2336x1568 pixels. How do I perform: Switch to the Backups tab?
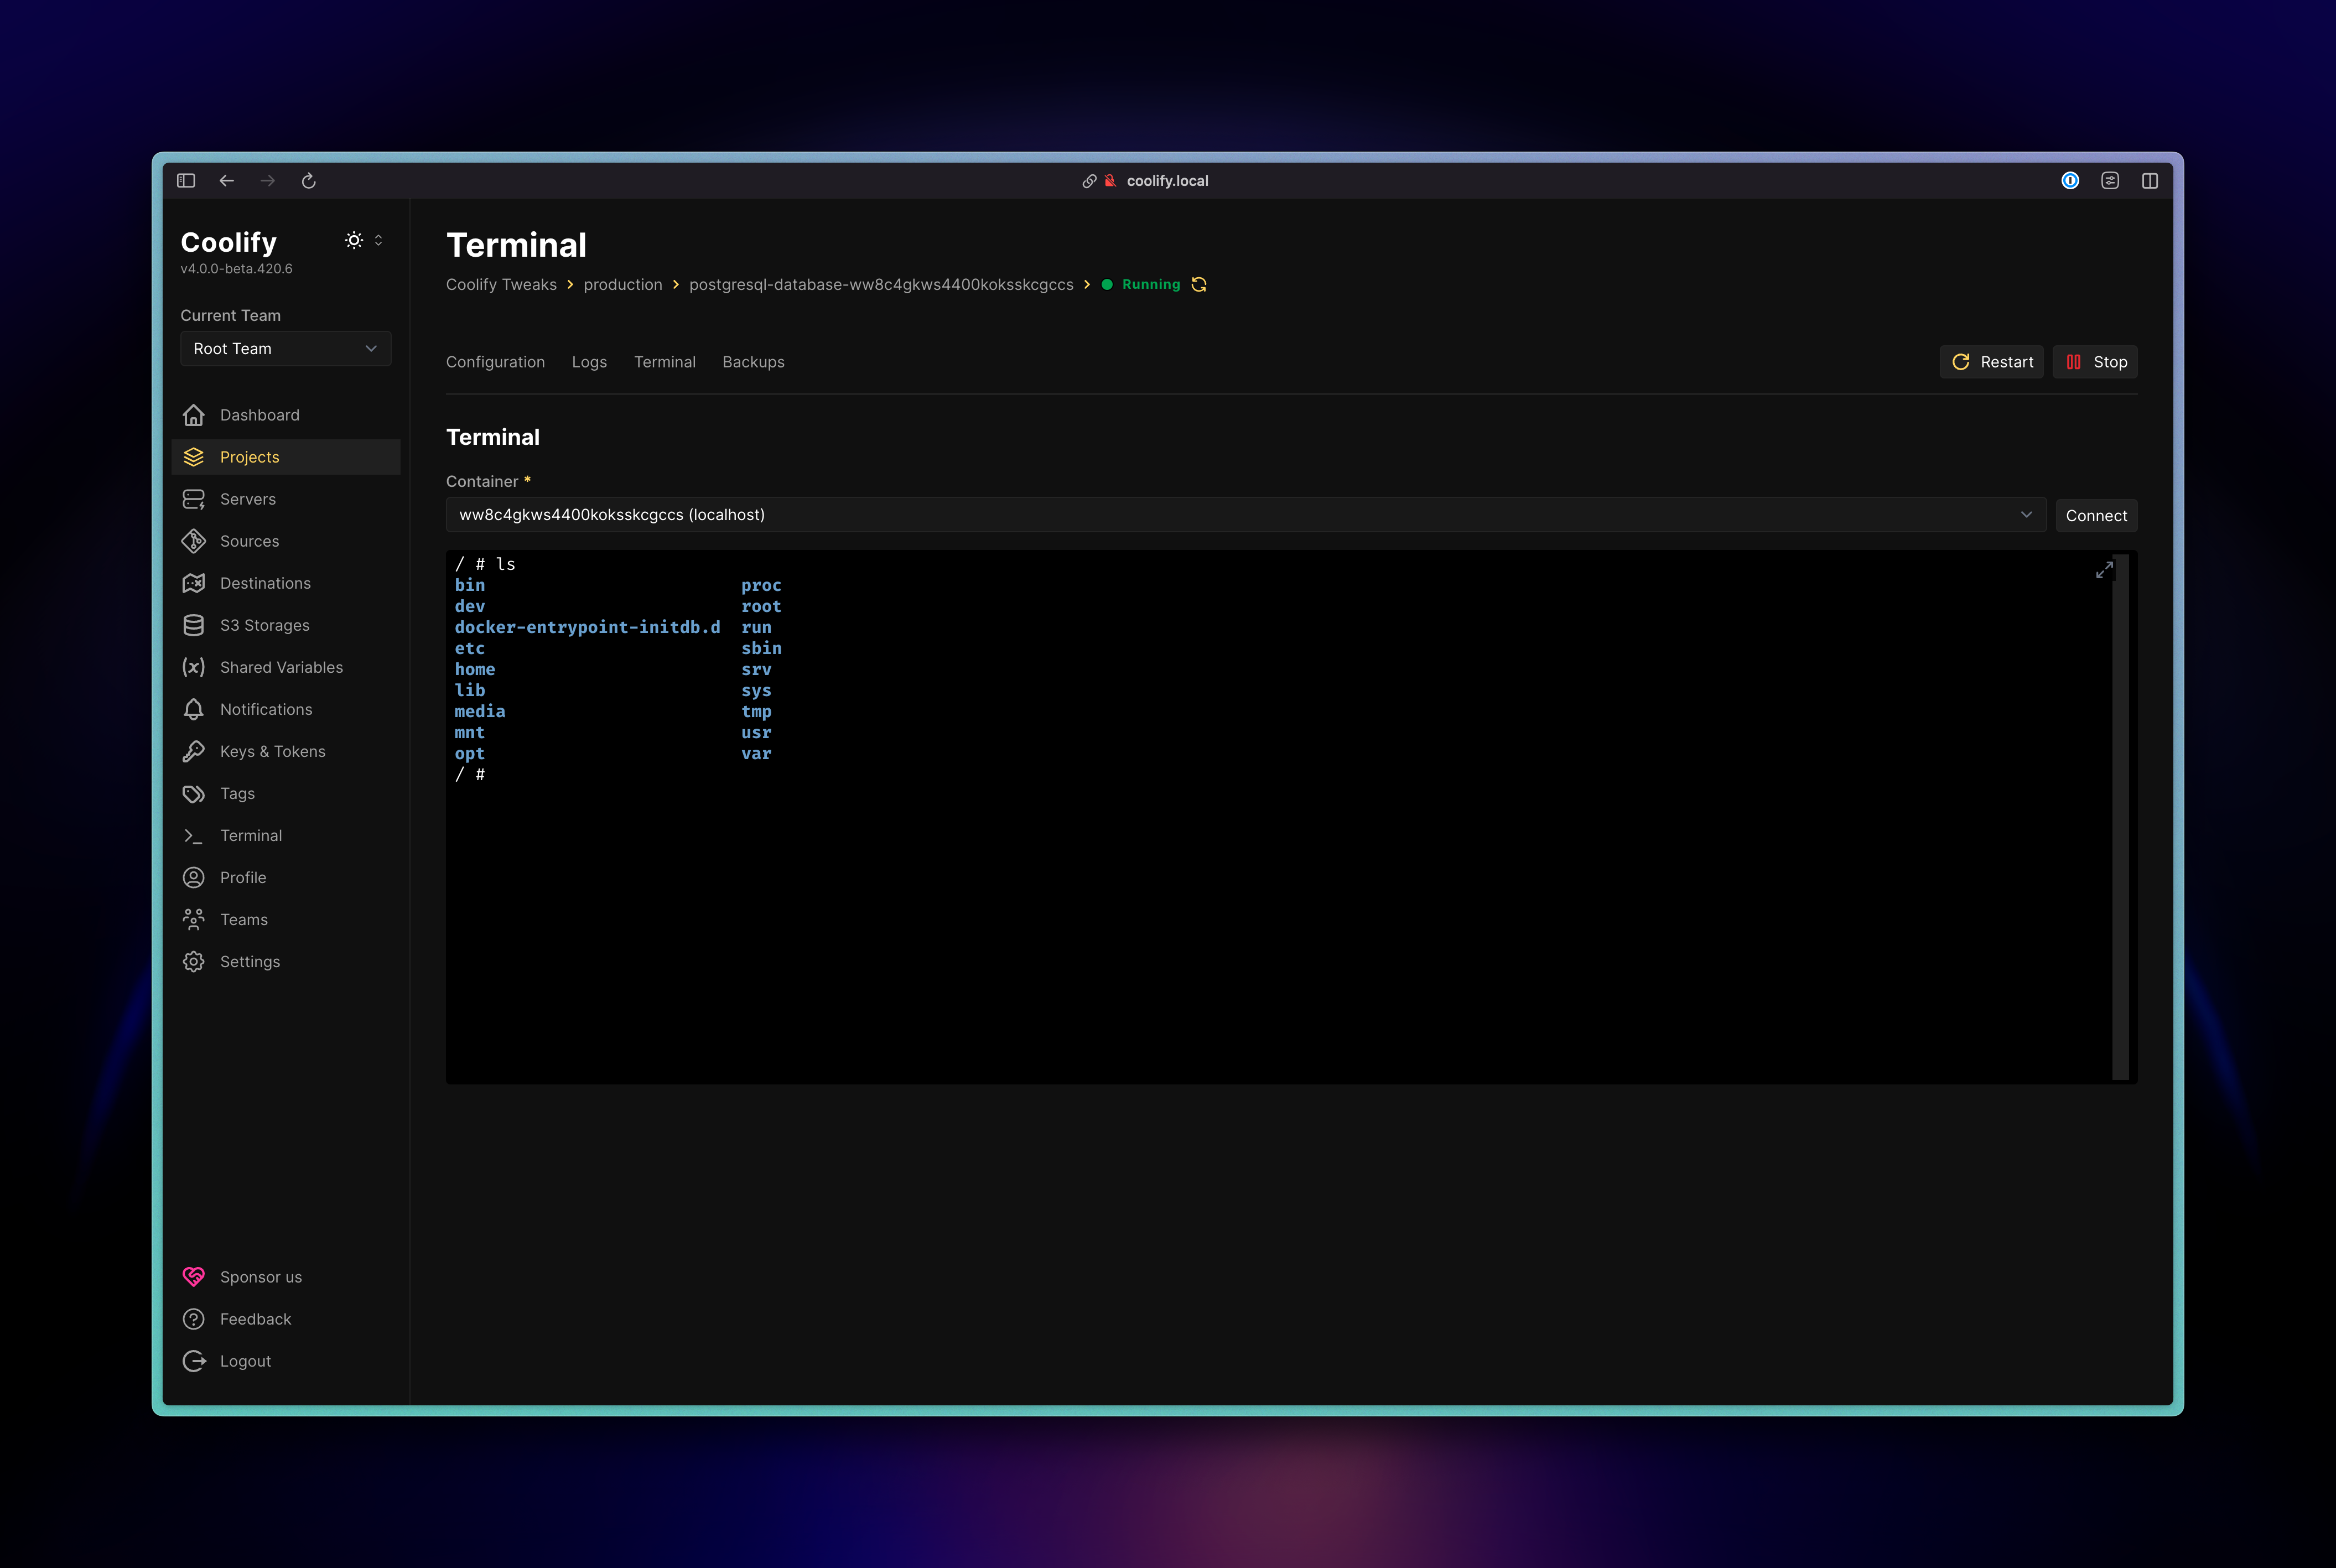tap(753, 362)
